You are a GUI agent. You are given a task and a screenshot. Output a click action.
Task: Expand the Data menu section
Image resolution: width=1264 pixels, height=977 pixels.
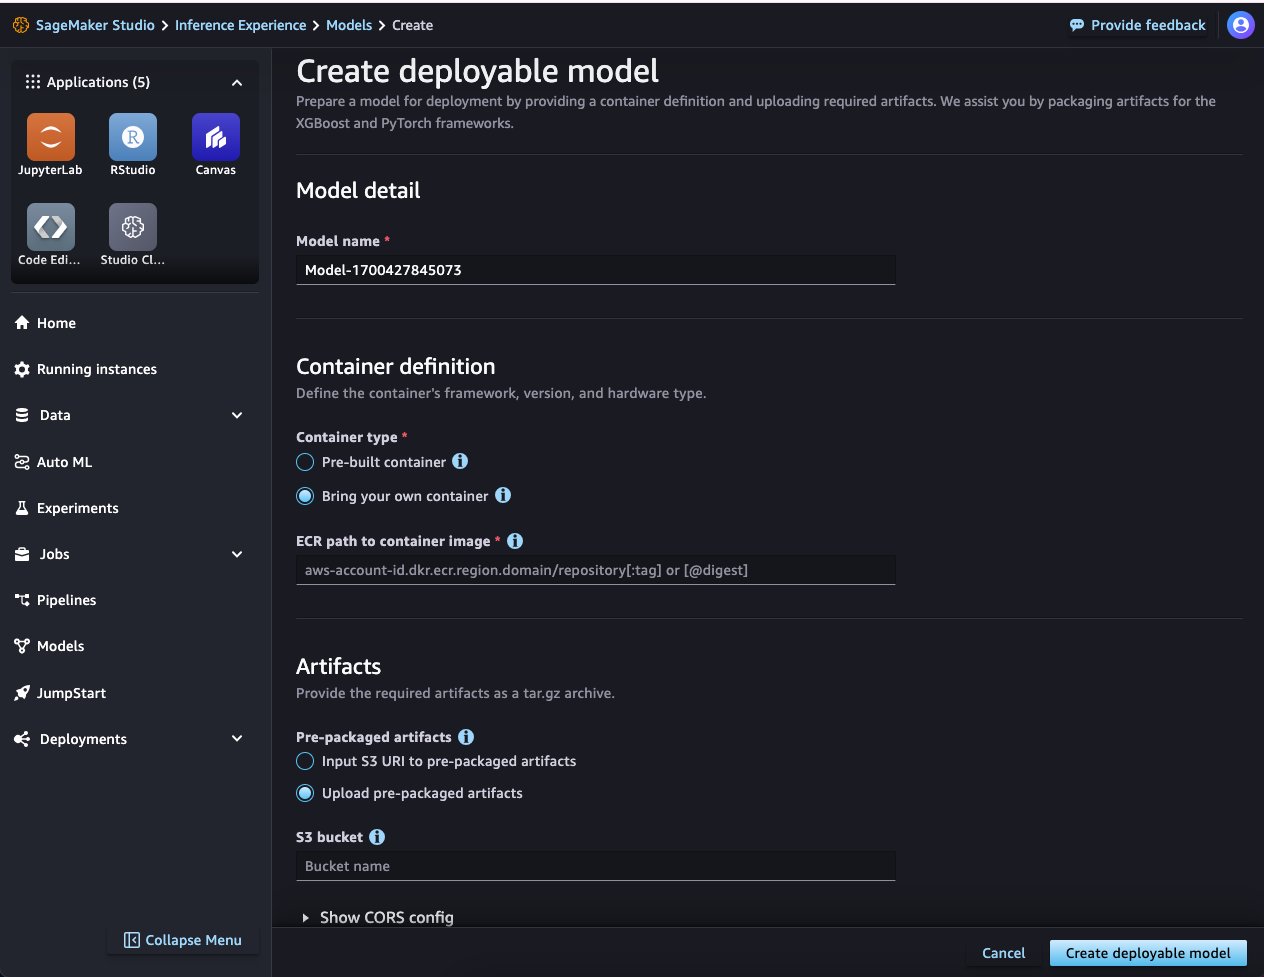click(237, 415)
